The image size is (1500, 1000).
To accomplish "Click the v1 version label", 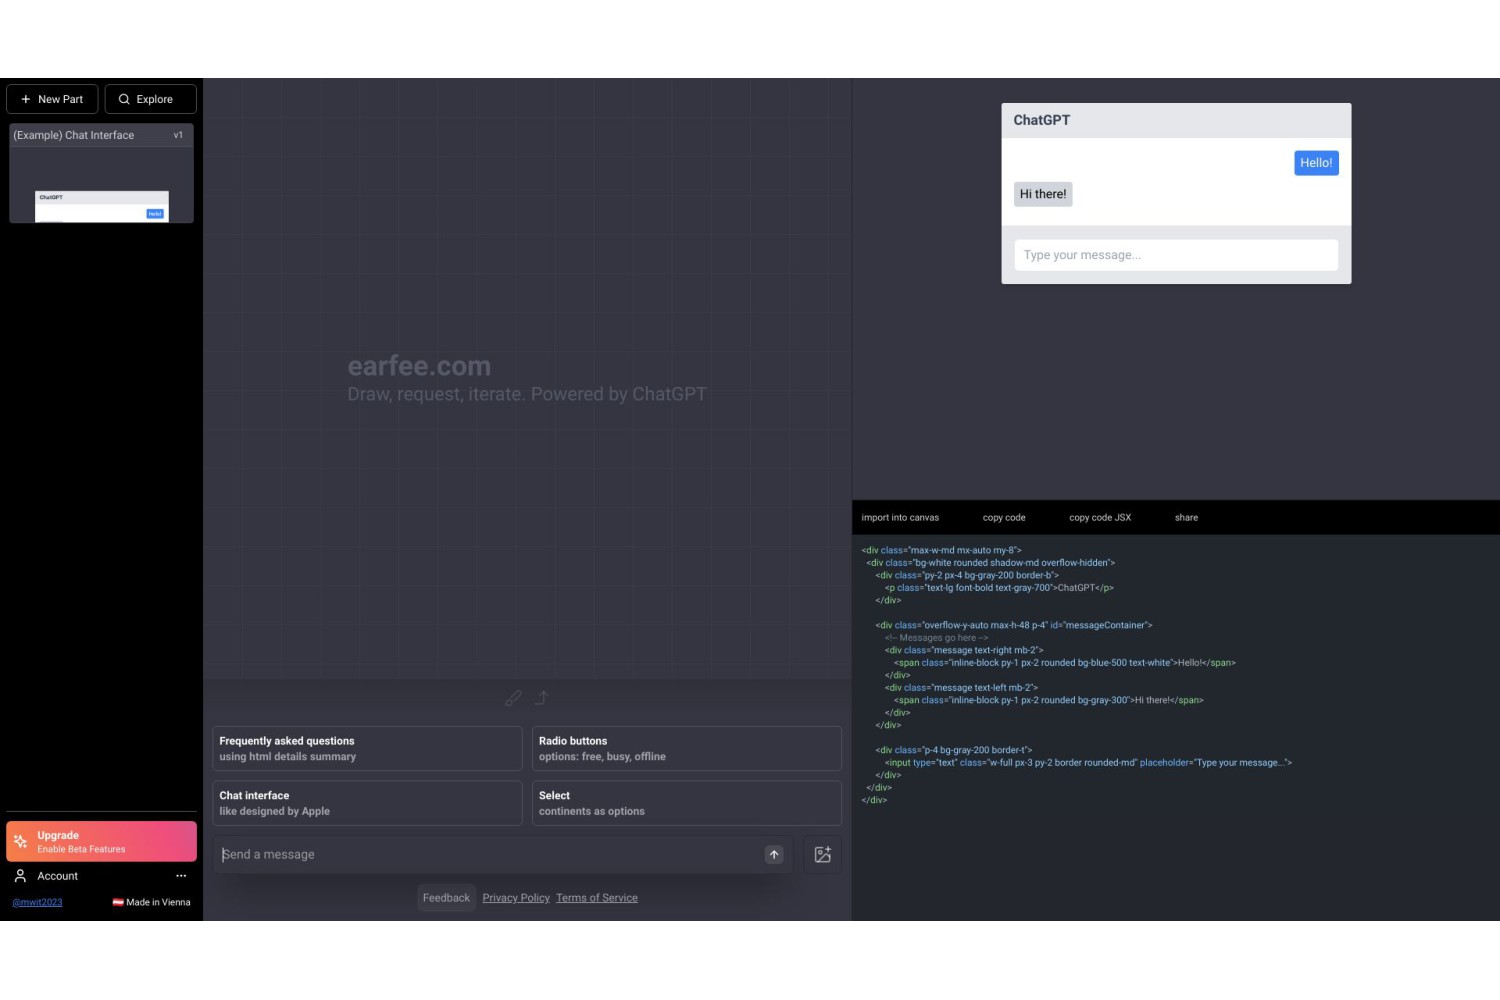I will click(x=178, y=135).
